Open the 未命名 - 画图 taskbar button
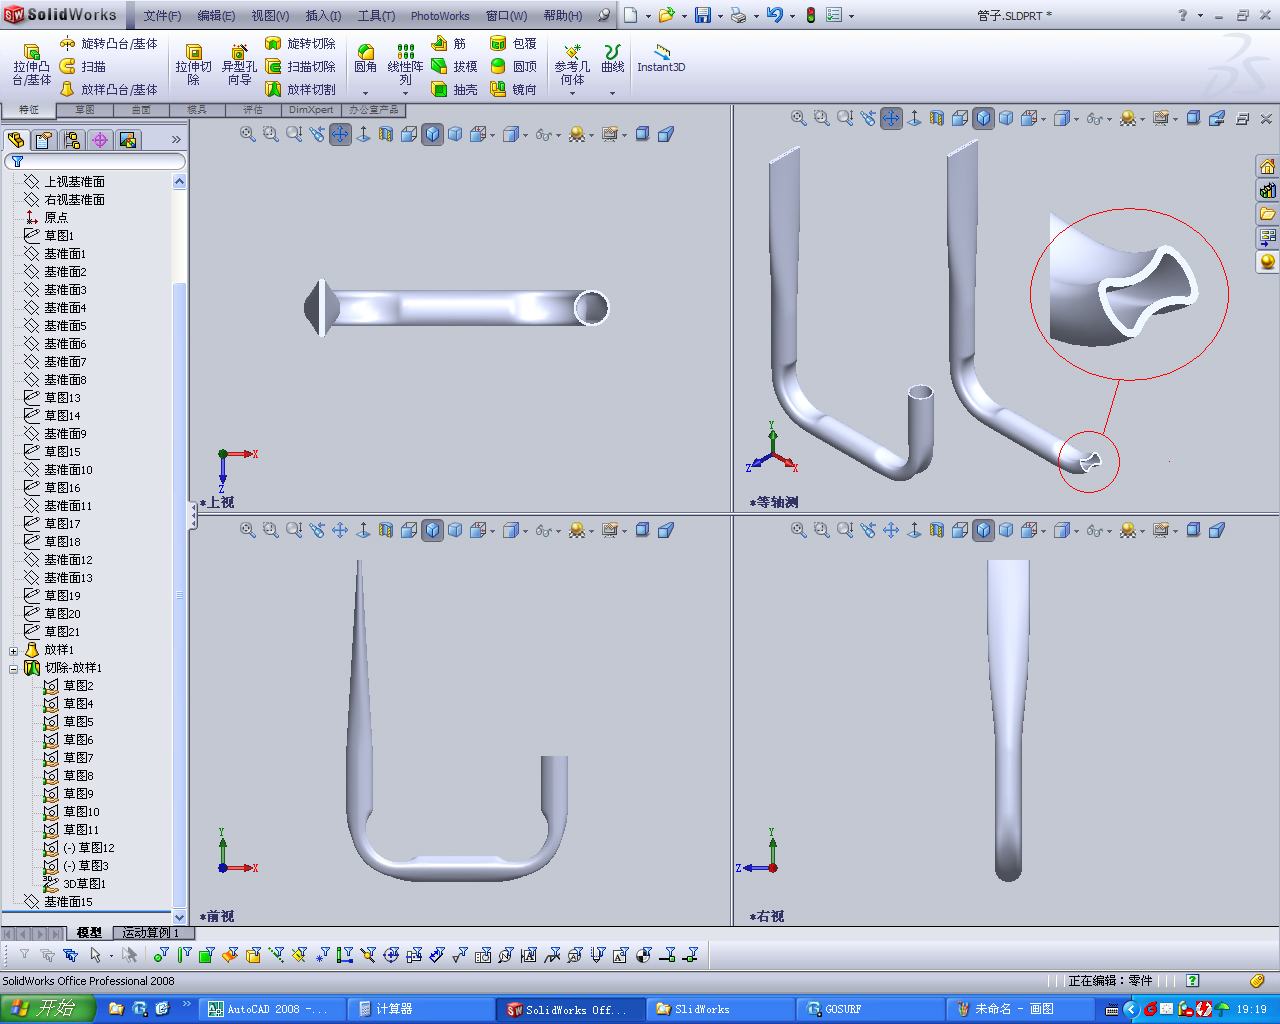This screenshot has height=1024, width=1280. point(1021,1009)
